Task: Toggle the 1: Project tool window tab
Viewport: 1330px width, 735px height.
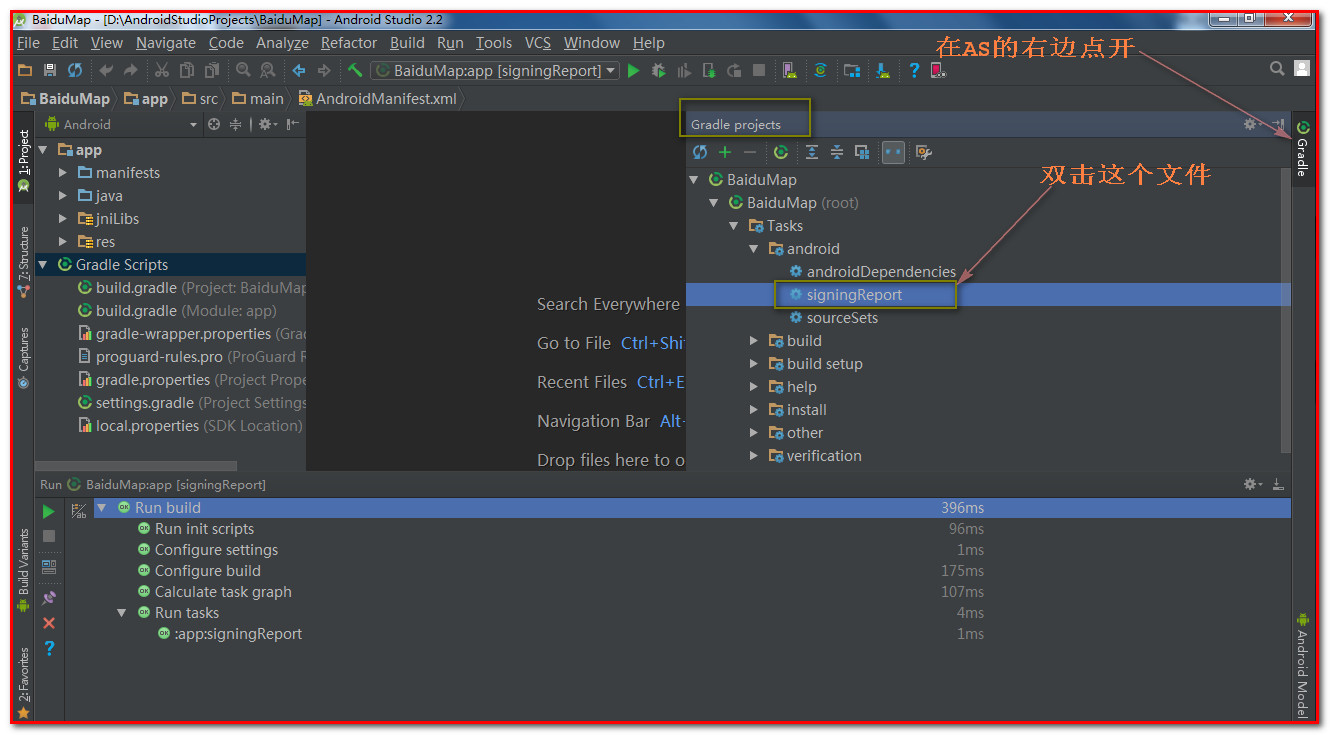Action: (x=24, y=161)
